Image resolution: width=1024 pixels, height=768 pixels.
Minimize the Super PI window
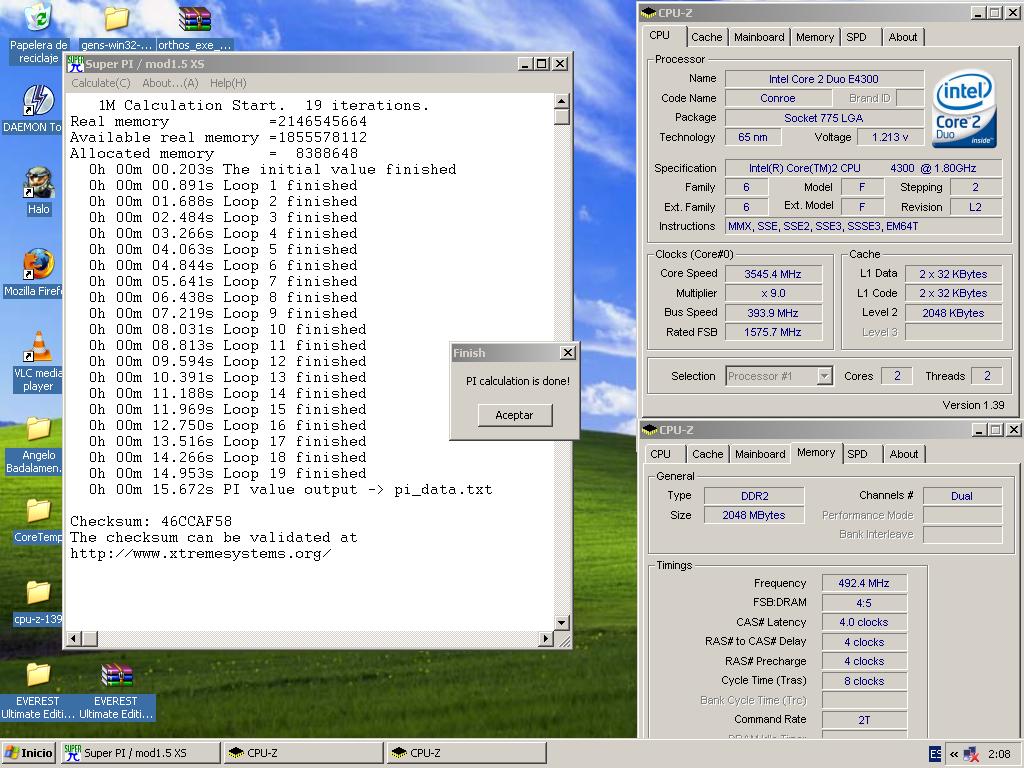tap(525, 64)
